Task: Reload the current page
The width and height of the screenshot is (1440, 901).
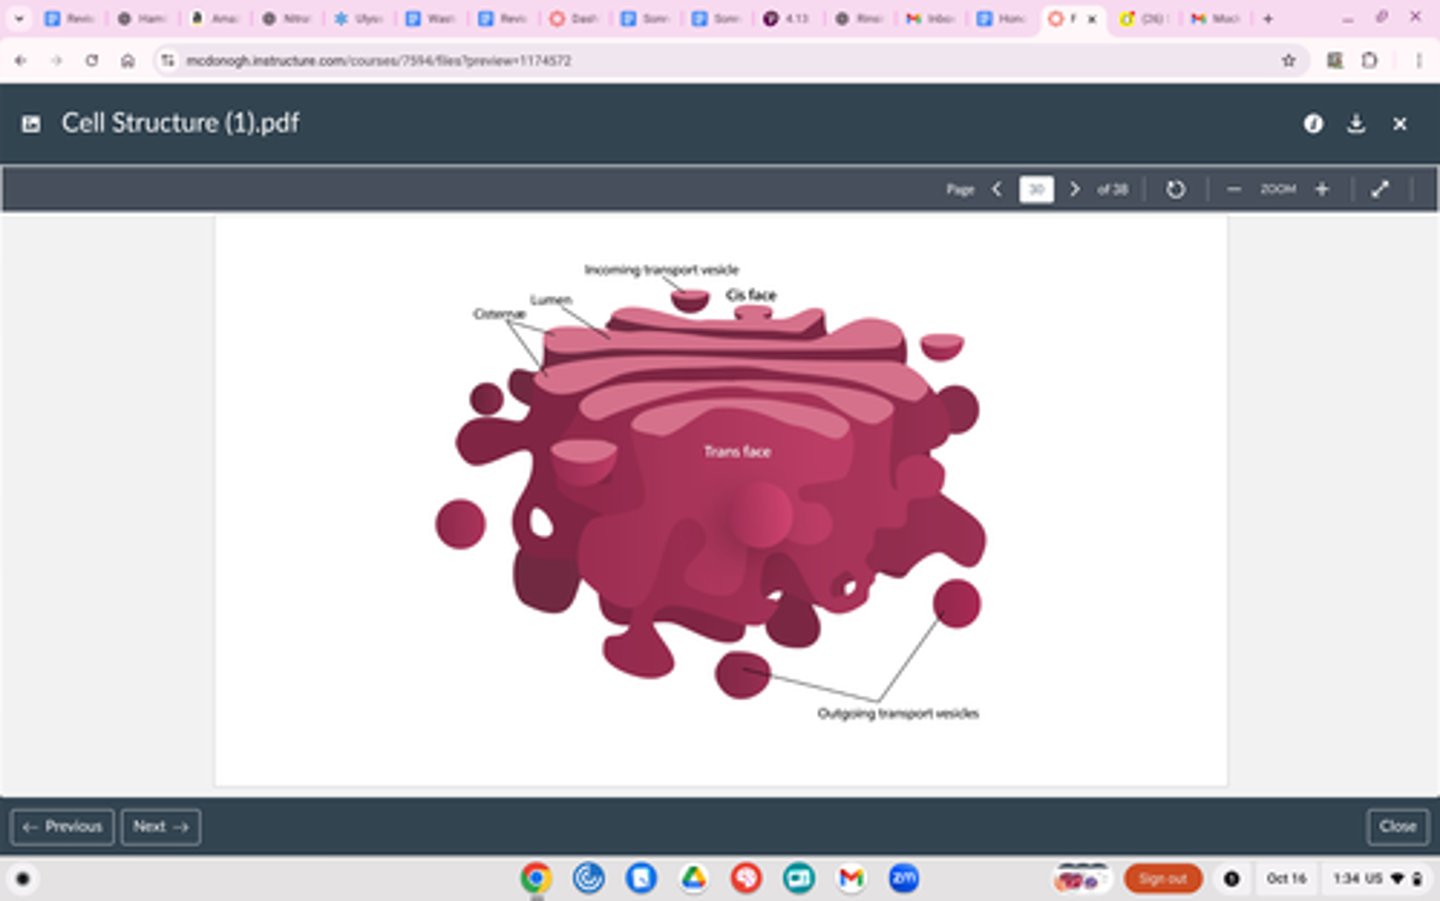Action: pyautogui.click(x=92, y=61)
